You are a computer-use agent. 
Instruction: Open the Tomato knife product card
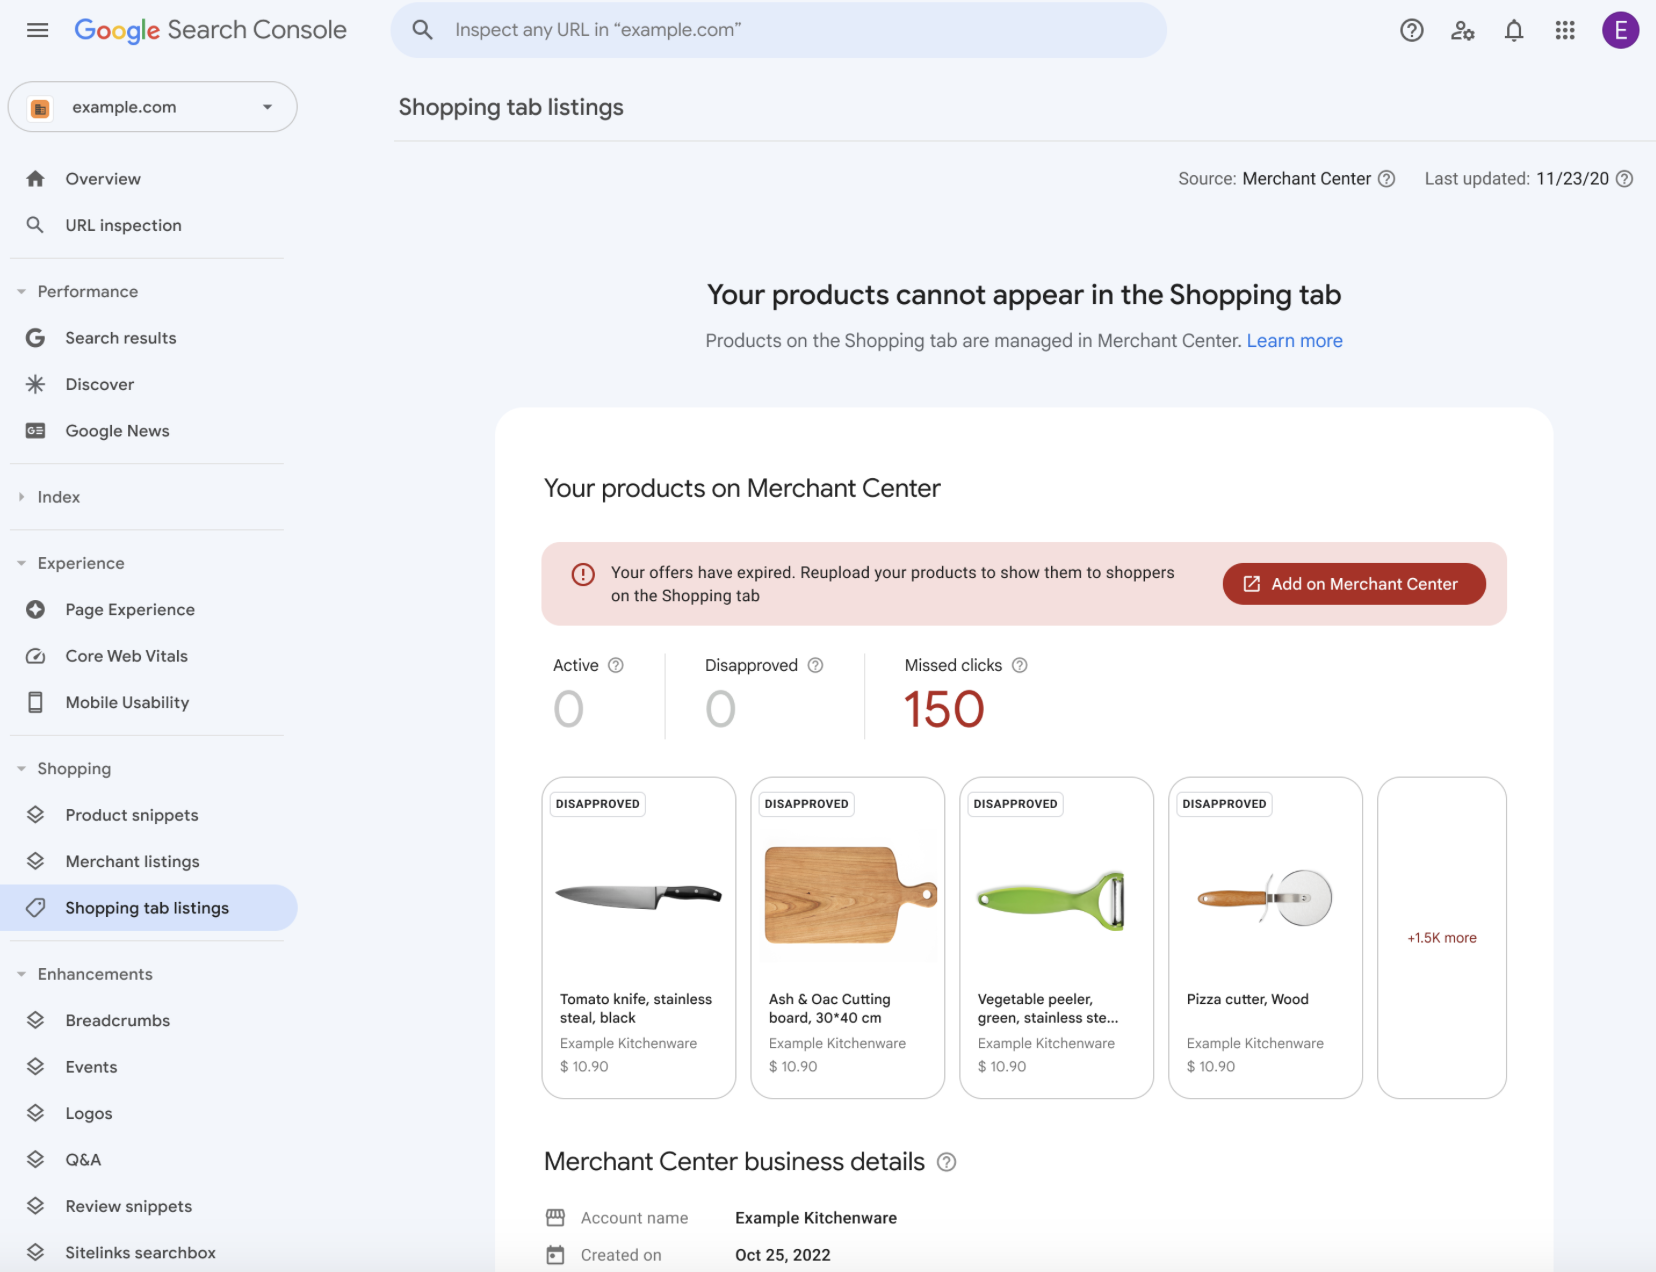(x=639, y=938)
